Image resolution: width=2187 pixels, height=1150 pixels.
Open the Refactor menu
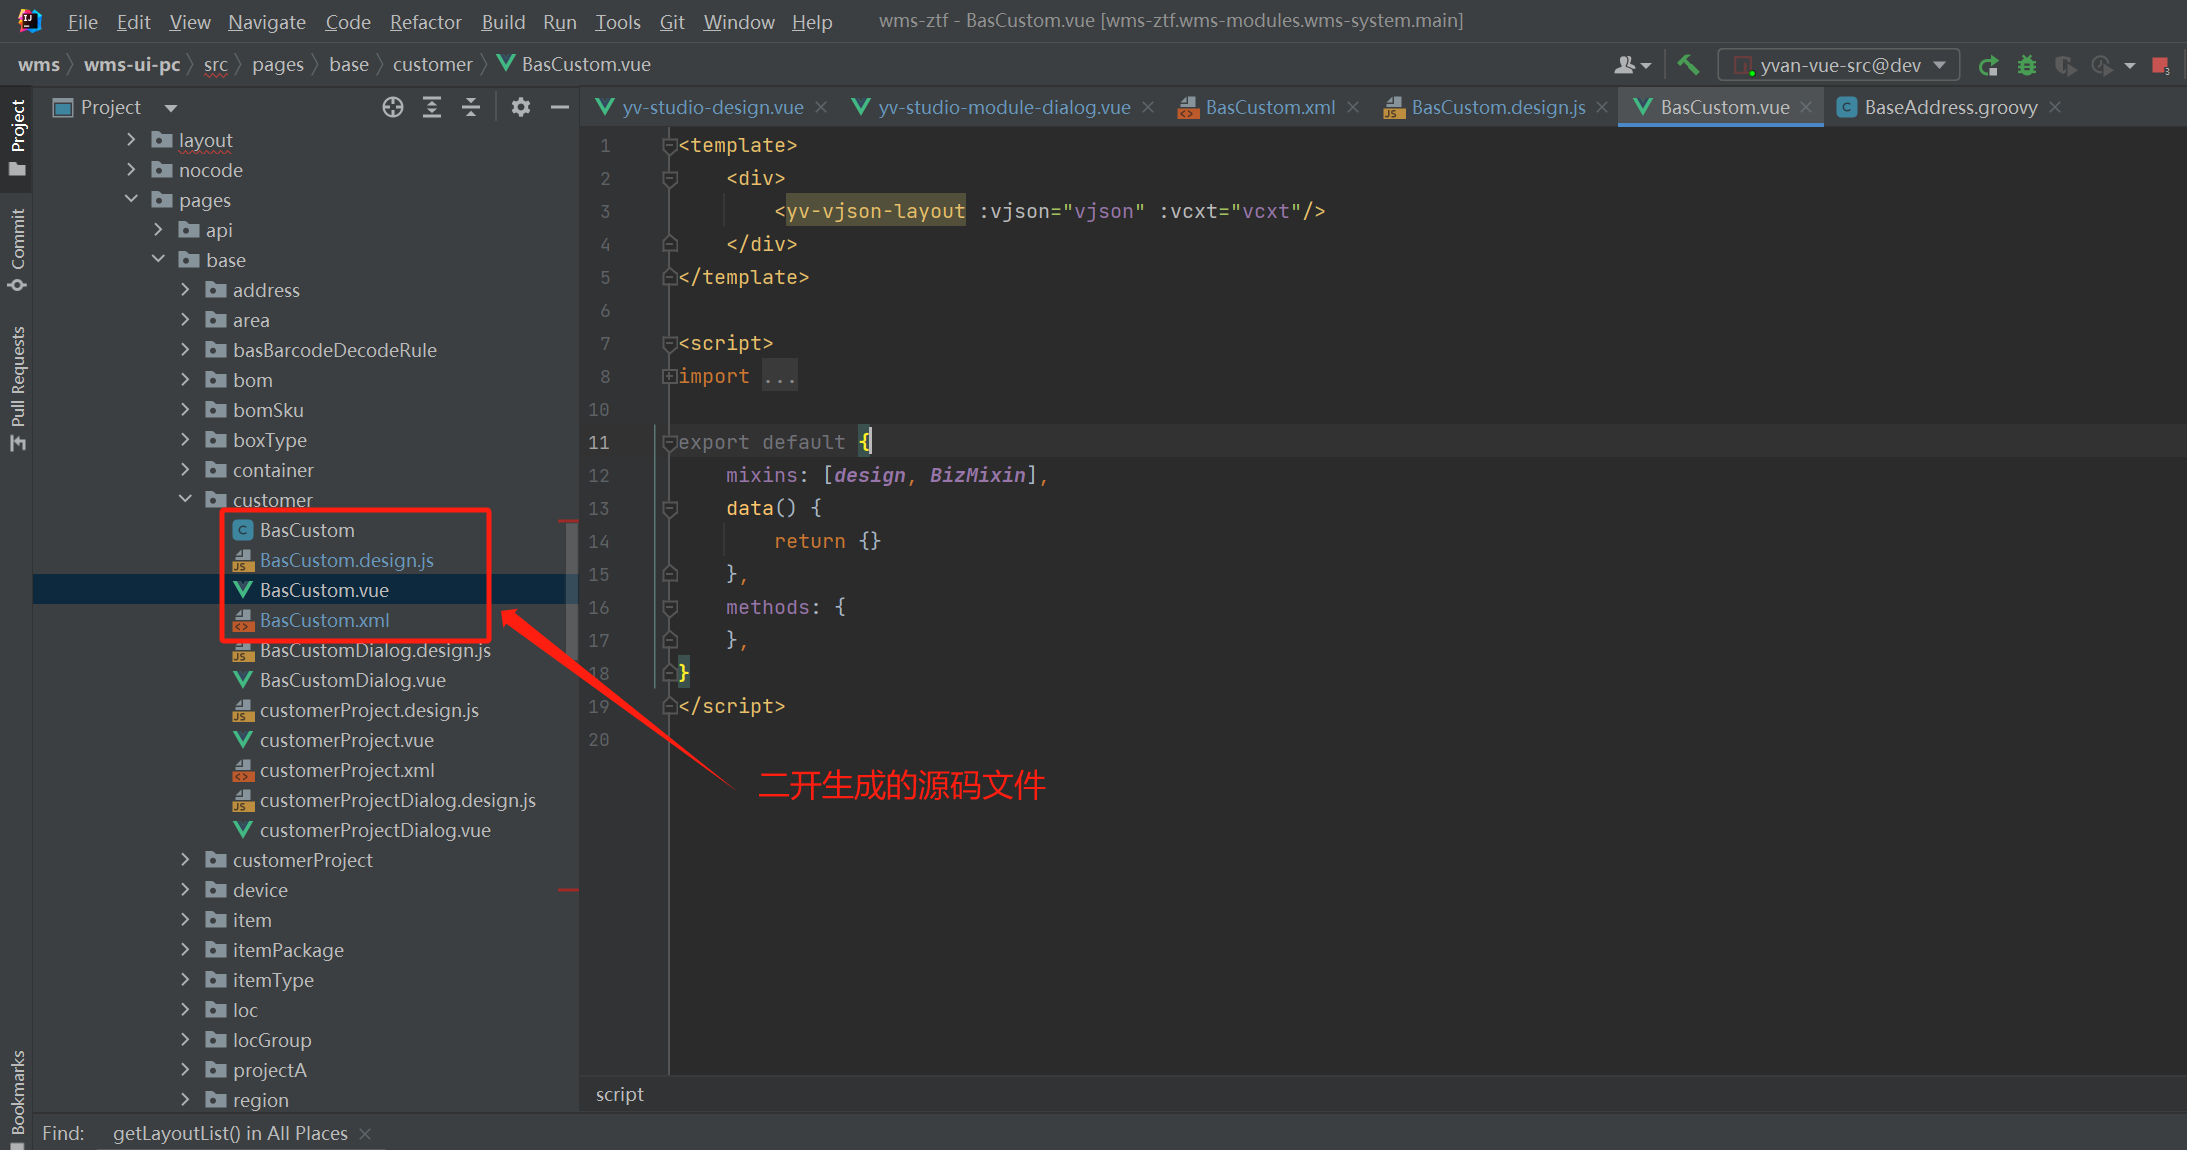point(425,22)
